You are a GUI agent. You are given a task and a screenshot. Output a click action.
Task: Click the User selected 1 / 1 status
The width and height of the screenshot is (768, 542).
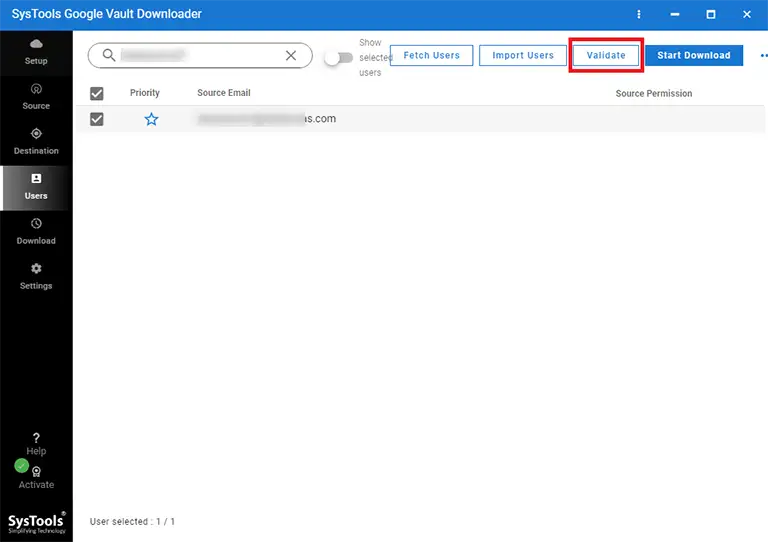pyautogui.click(x=132, y=521)
